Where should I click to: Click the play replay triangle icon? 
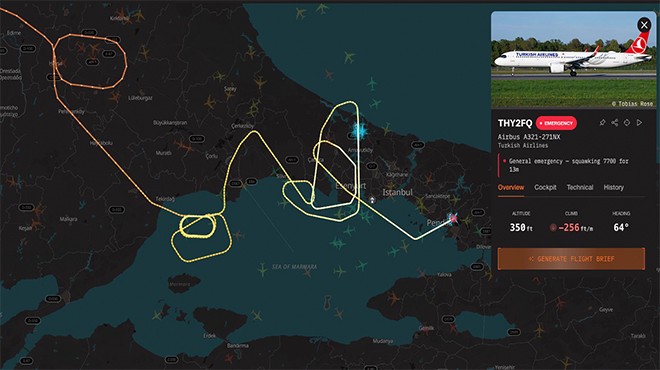[639, 122]
